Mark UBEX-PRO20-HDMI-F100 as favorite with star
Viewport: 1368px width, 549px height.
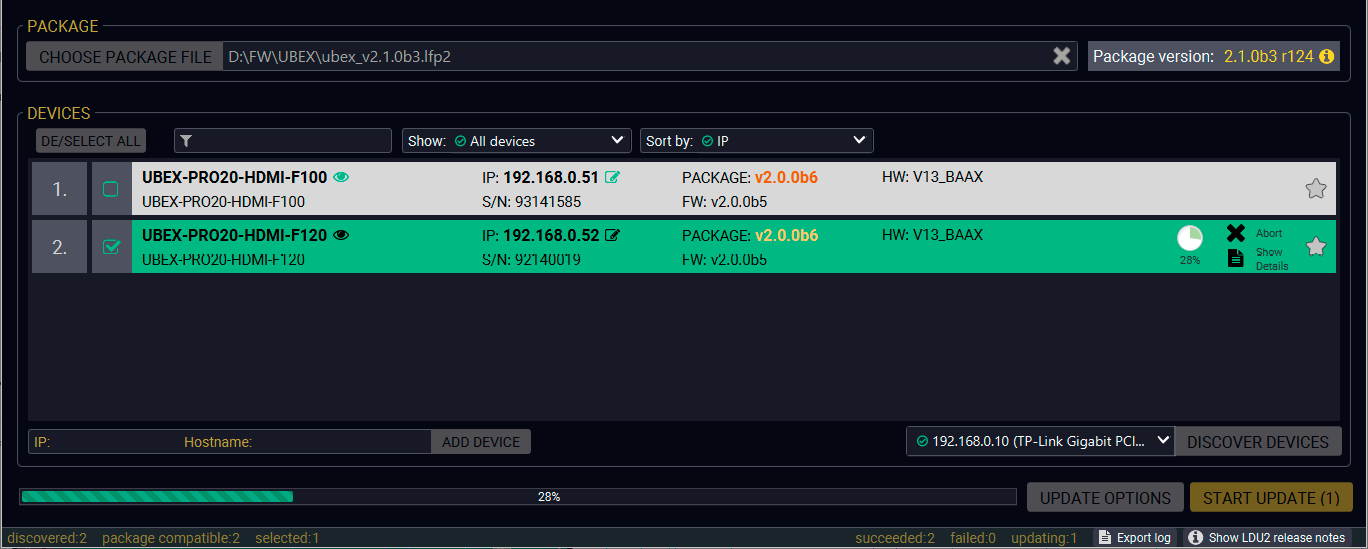1315,188
